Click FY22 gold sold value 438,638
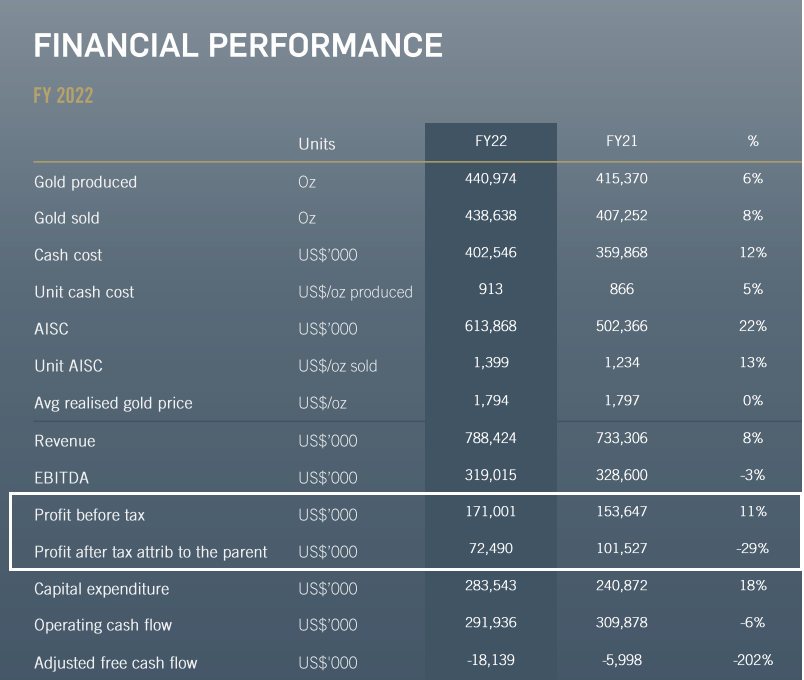804x680 pixels. pyautogui.click(x=491, y=215)
